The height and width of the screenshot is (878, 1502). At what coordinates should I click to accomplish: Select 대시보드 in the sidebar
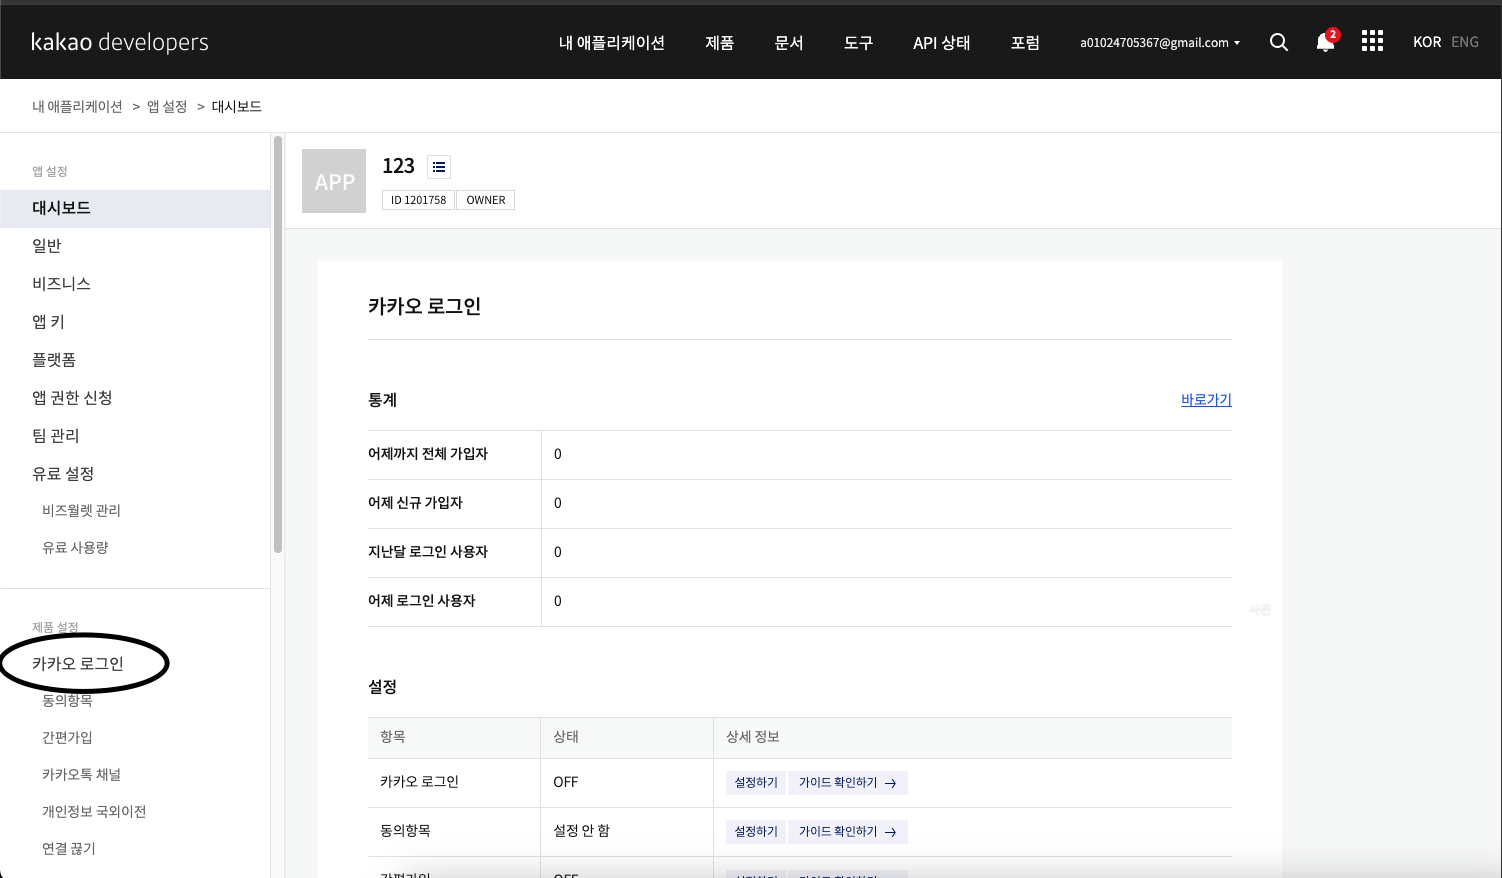click(x=135, y=208)
